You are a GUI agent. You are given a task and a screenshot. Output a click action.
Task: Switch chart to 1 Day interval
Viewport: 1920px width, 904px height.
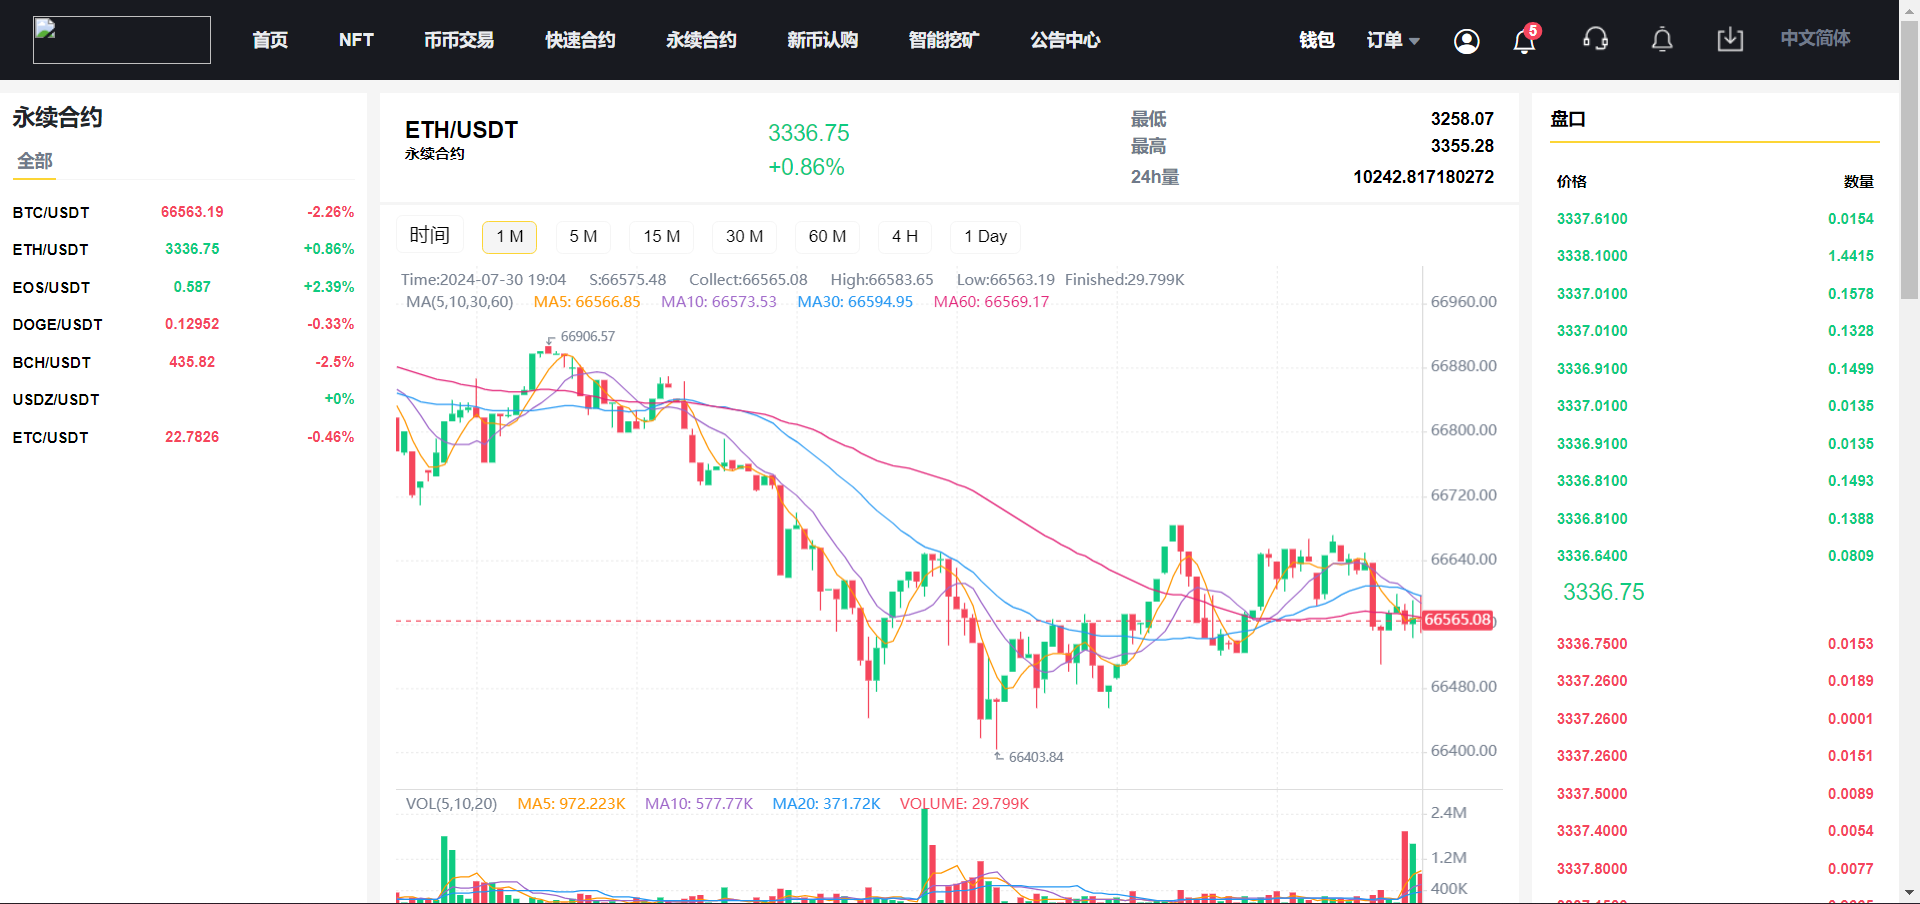985,237
